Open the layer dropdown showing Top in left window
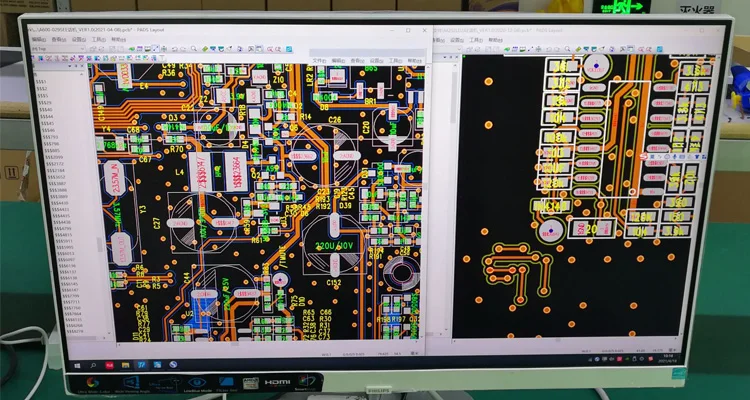750x400 pixels. click(x=58, y=49)
